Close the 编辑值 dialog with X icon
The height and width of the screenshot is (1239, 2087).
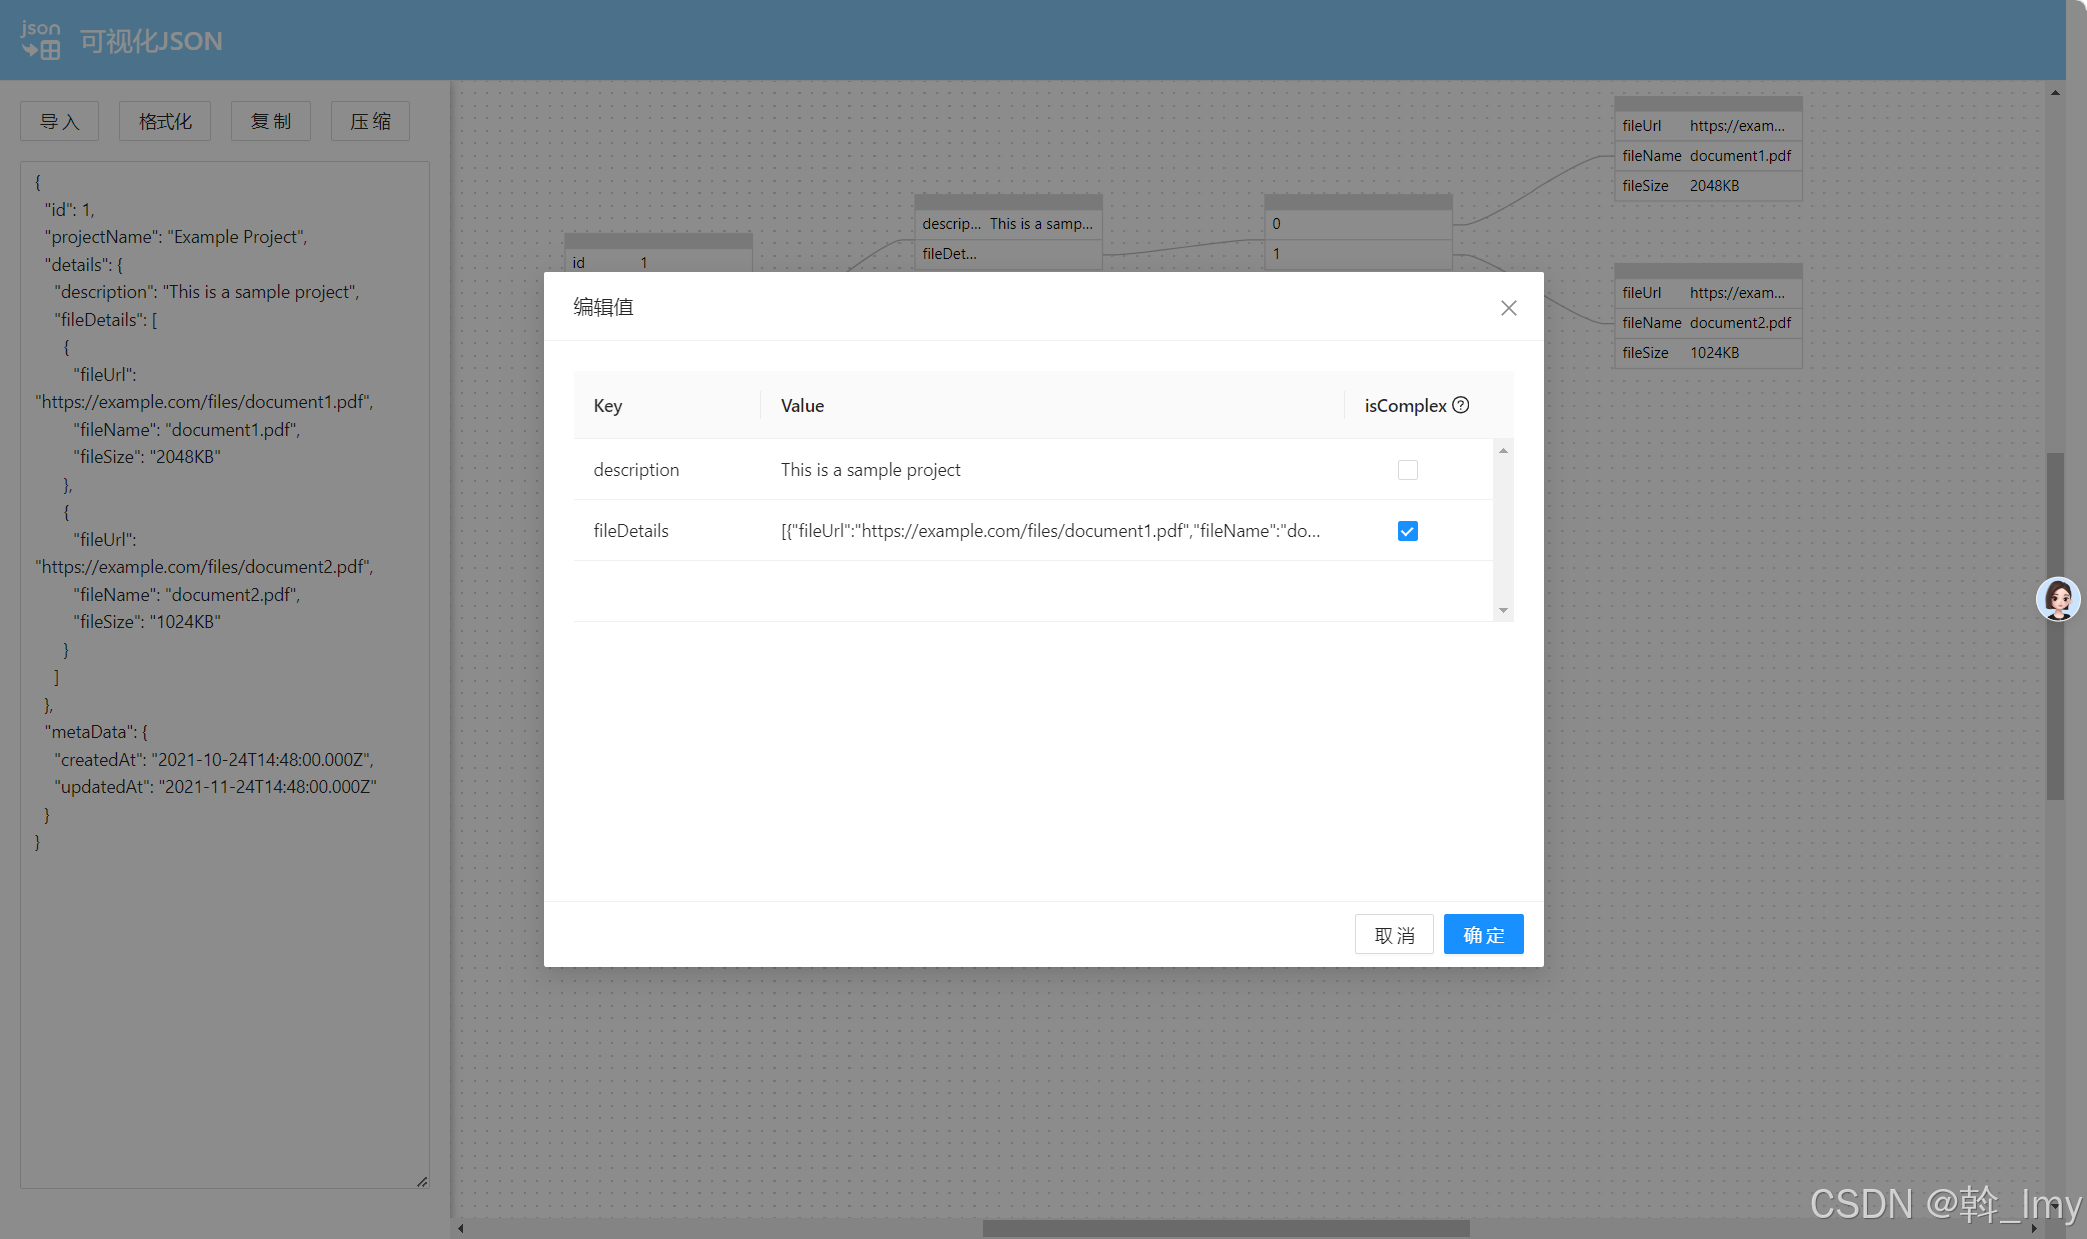pos(1508,308)
